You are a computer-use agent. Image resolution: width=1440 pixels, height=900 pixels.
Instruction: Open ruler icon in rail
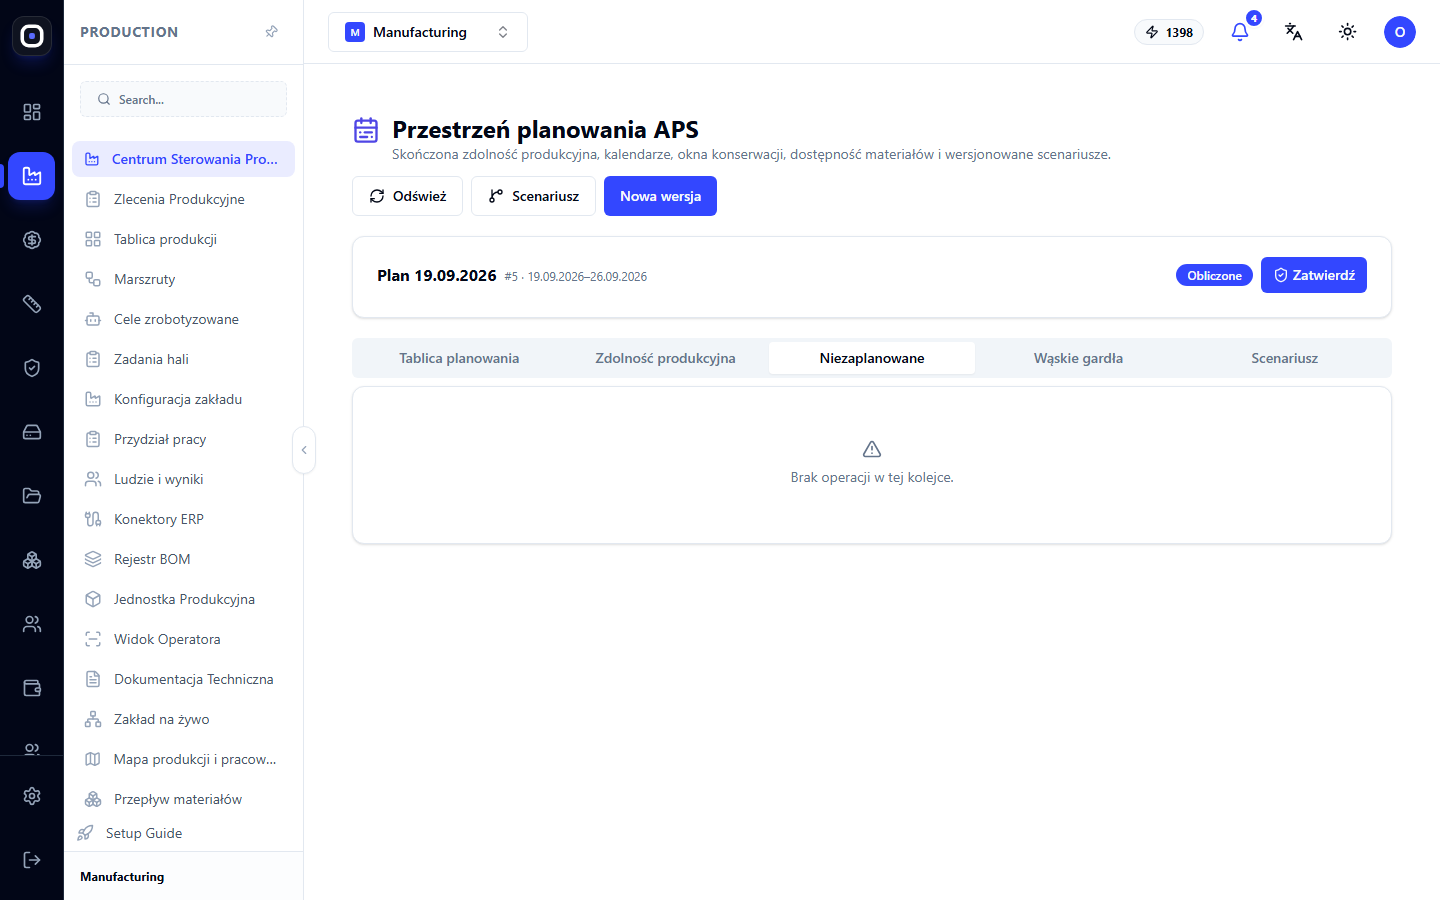click(x=32, y=304)
